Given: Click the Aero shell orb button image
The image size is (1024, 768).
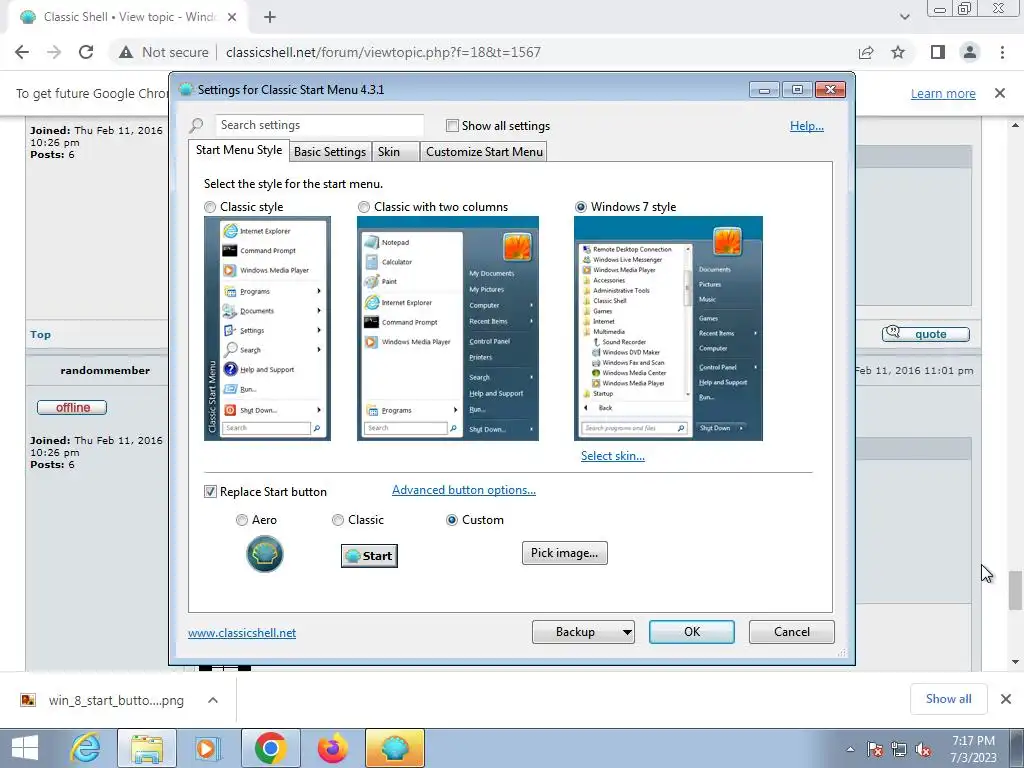Looking at the screenshot, I should pos(264,554).
